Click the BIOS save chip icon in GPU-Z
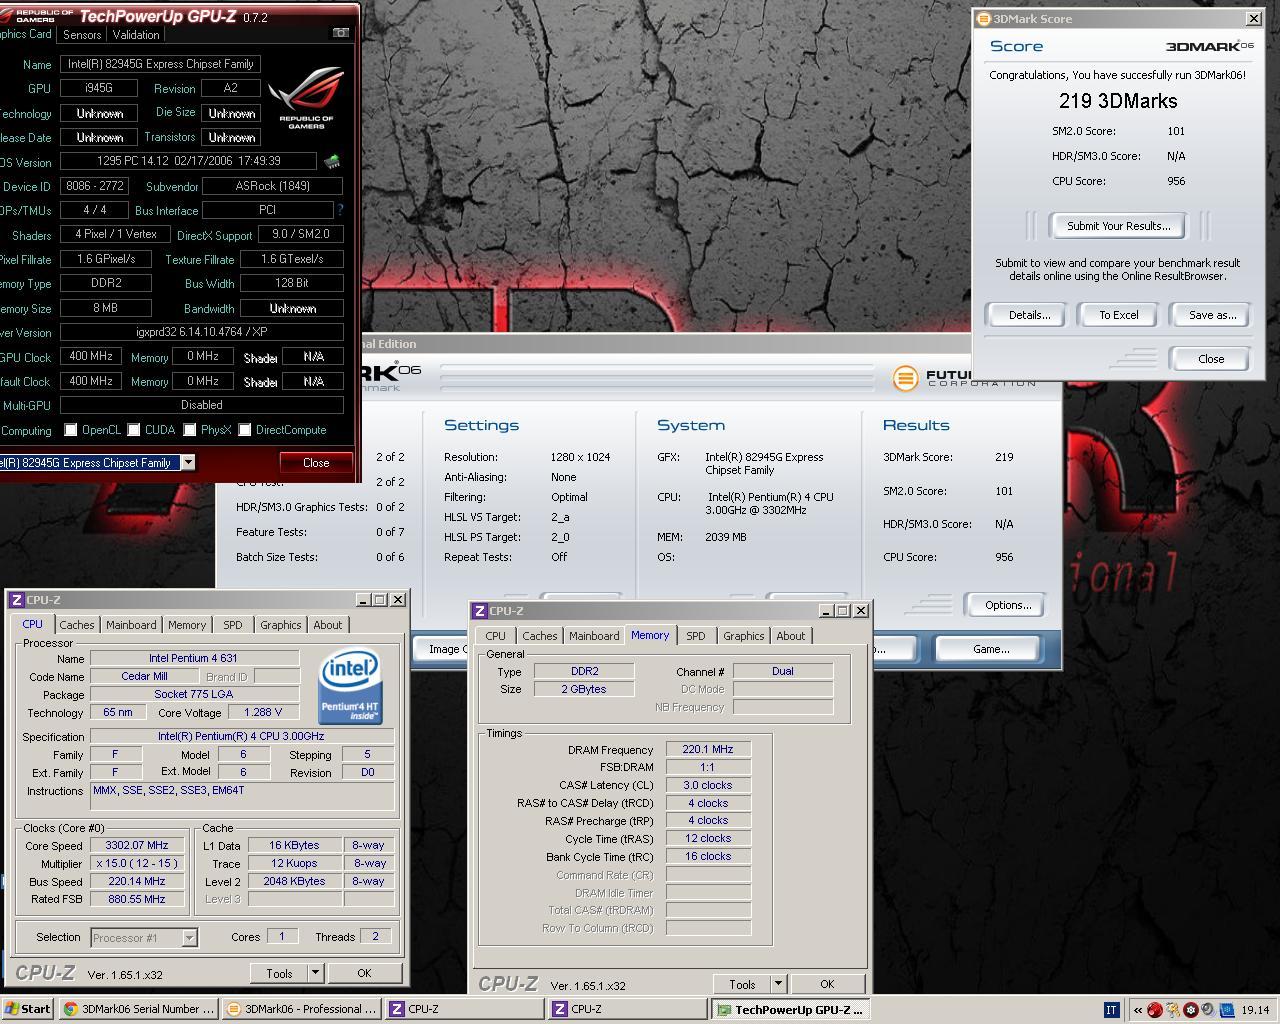 (332, 161)
